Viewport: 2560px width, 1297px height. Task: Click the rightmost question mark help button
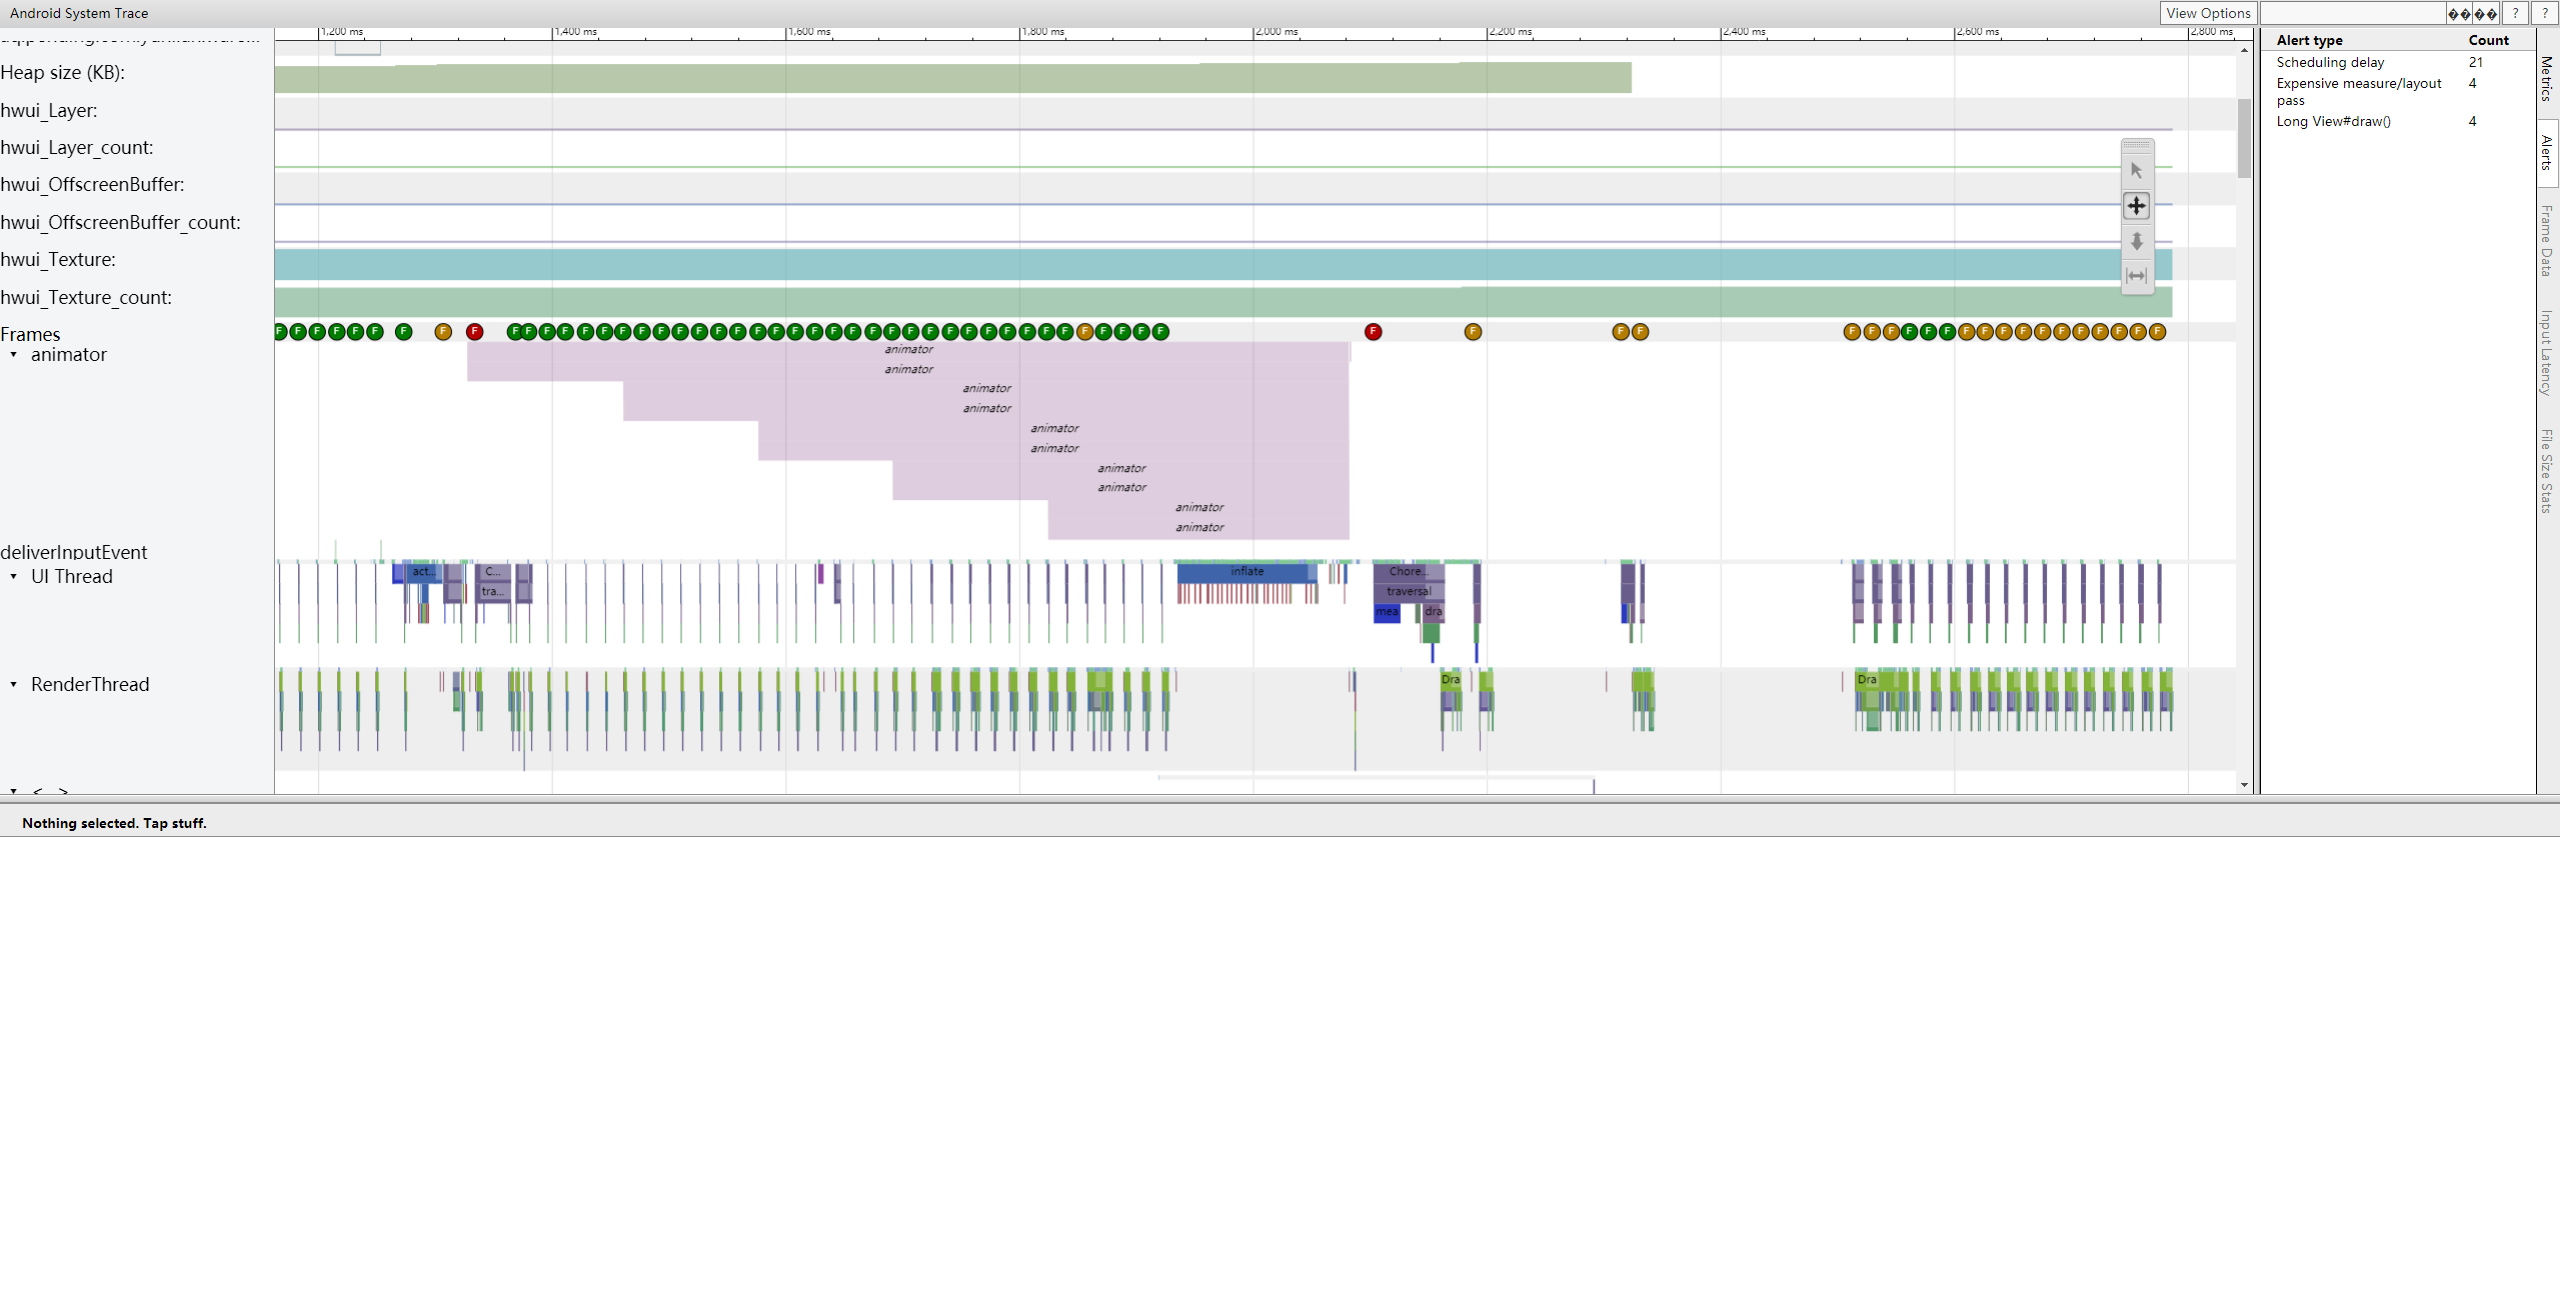click(2545, 13)
